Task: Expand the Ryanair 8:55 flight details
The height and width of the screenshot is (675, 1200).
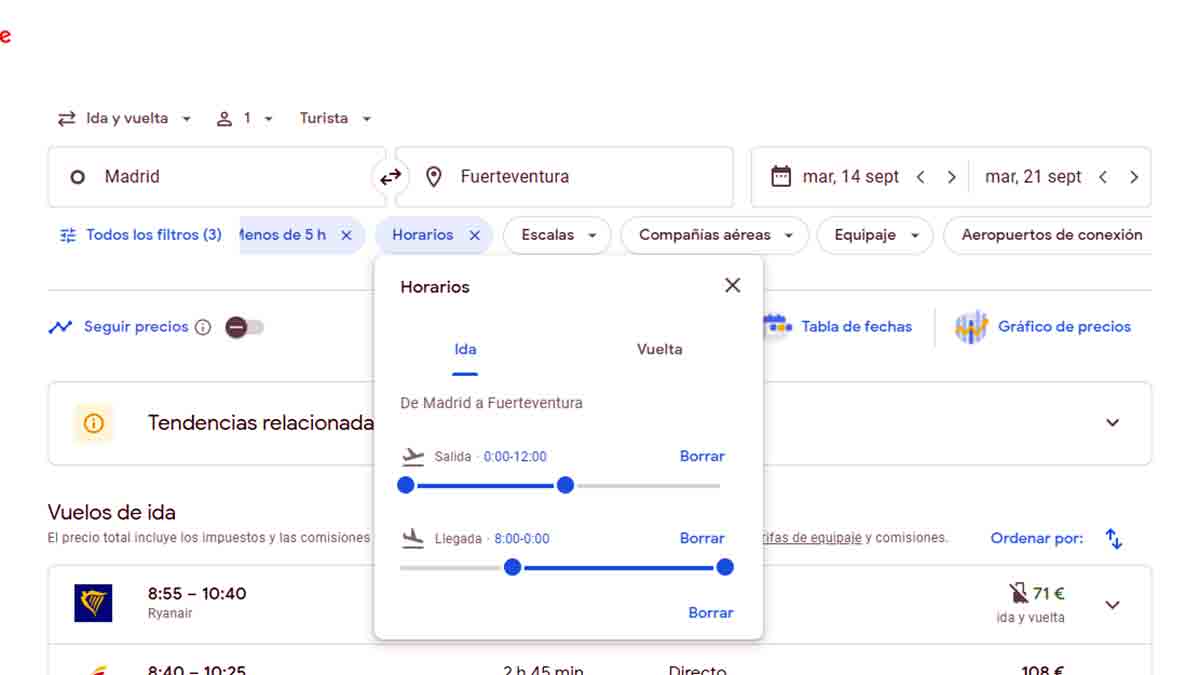Action: (x=1112, y=604)
